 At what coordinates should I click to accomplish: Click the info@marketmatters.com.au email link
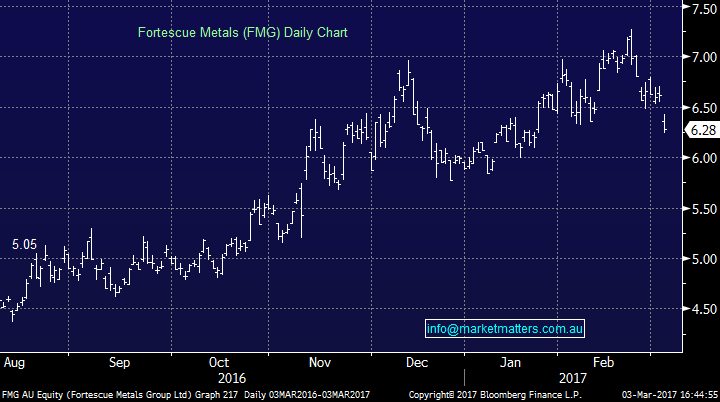(x=505, y=328)
